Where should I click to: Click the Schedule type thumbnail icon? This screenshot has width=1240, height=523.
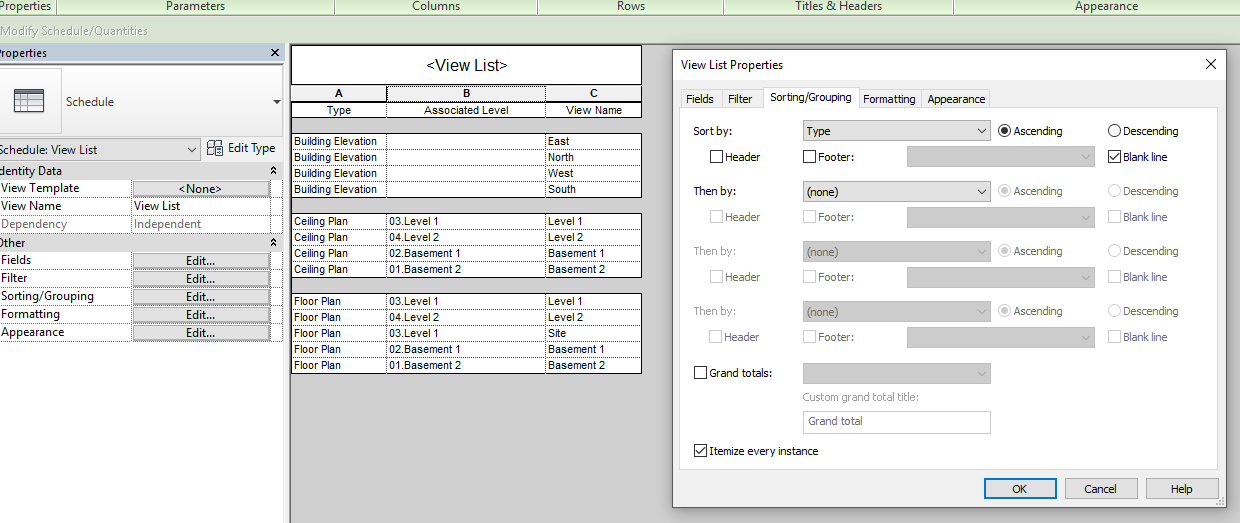pyautogui.click(x=29, y=101)
